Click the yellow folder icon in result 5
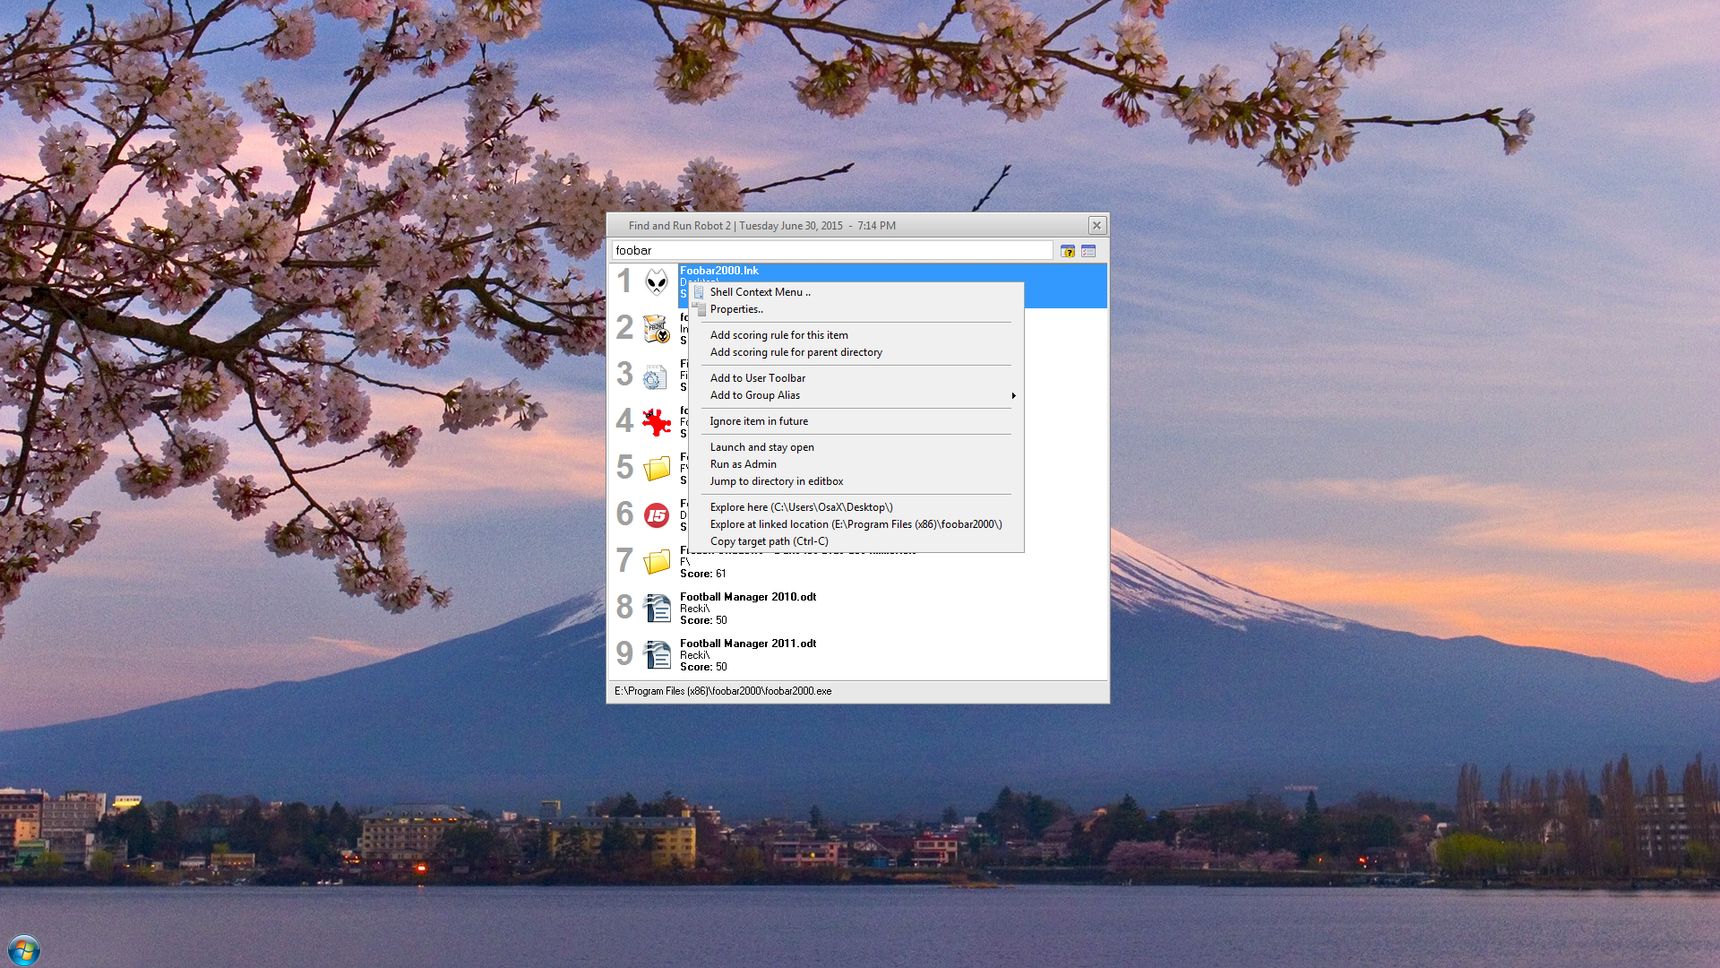The image size is (1720, 968). tap(657, 468)
